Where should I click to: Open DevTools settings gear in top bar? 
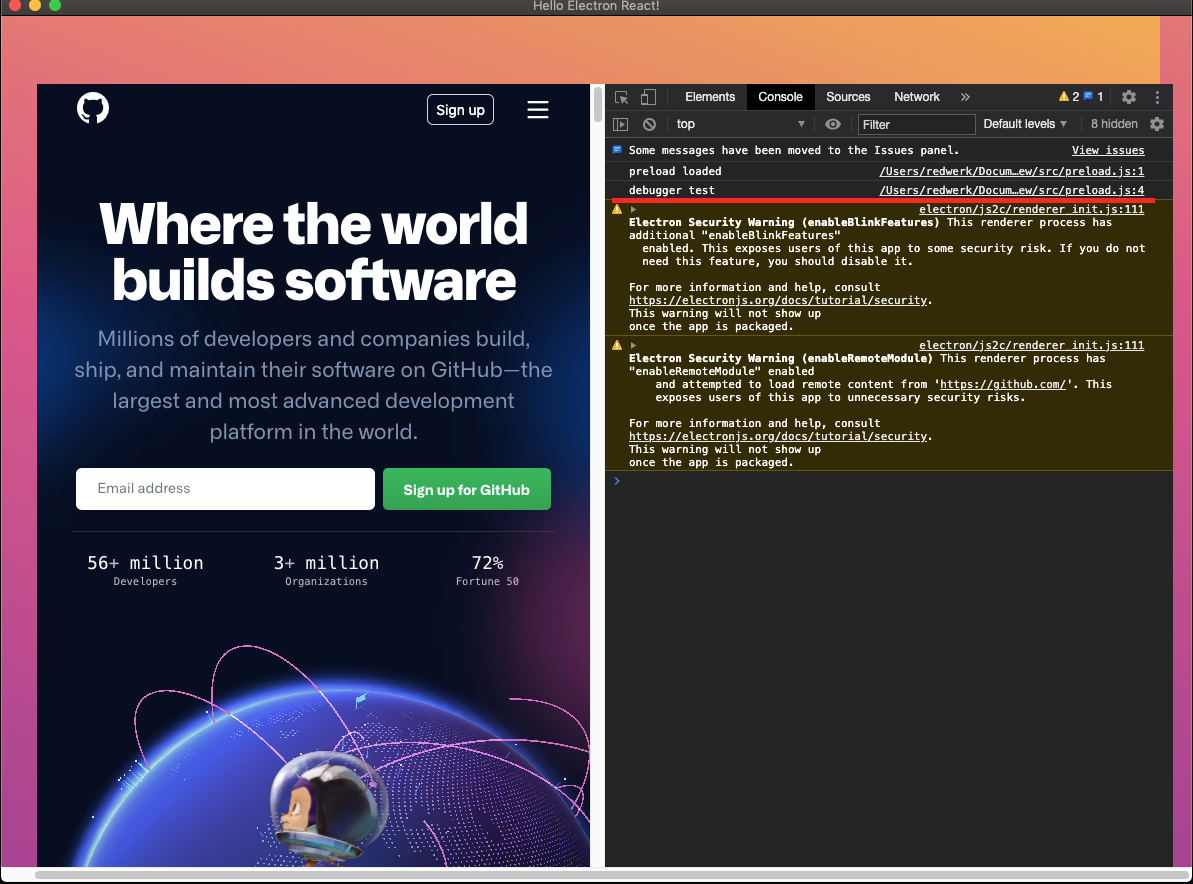click(1129, 97)
